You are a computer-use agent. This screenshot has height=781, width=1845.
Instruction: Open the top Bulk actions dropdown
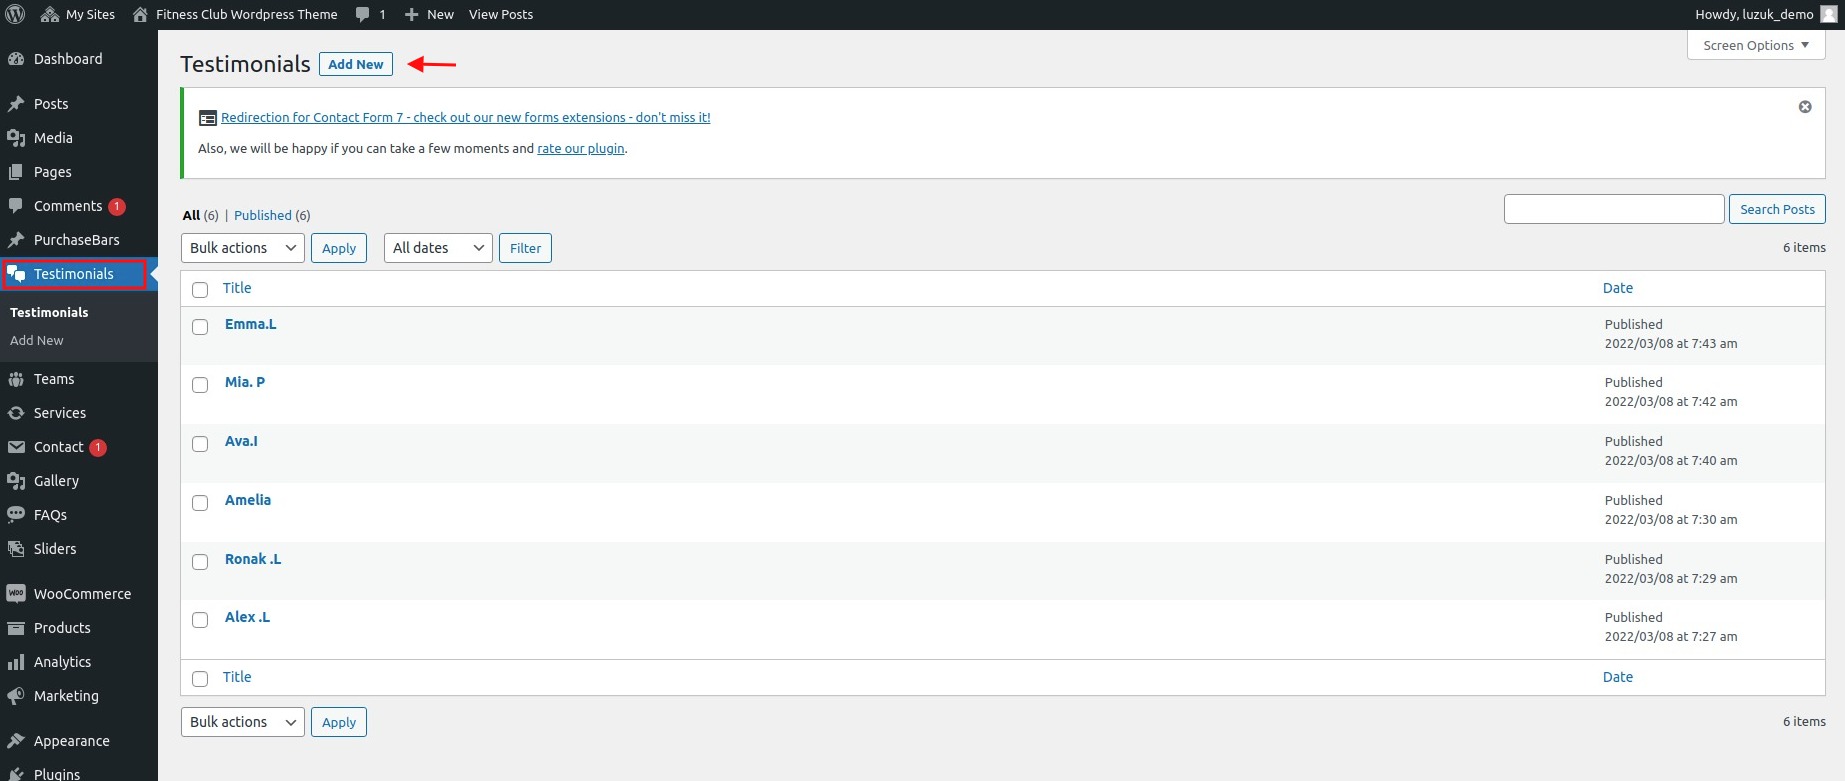tap(243, 248)
